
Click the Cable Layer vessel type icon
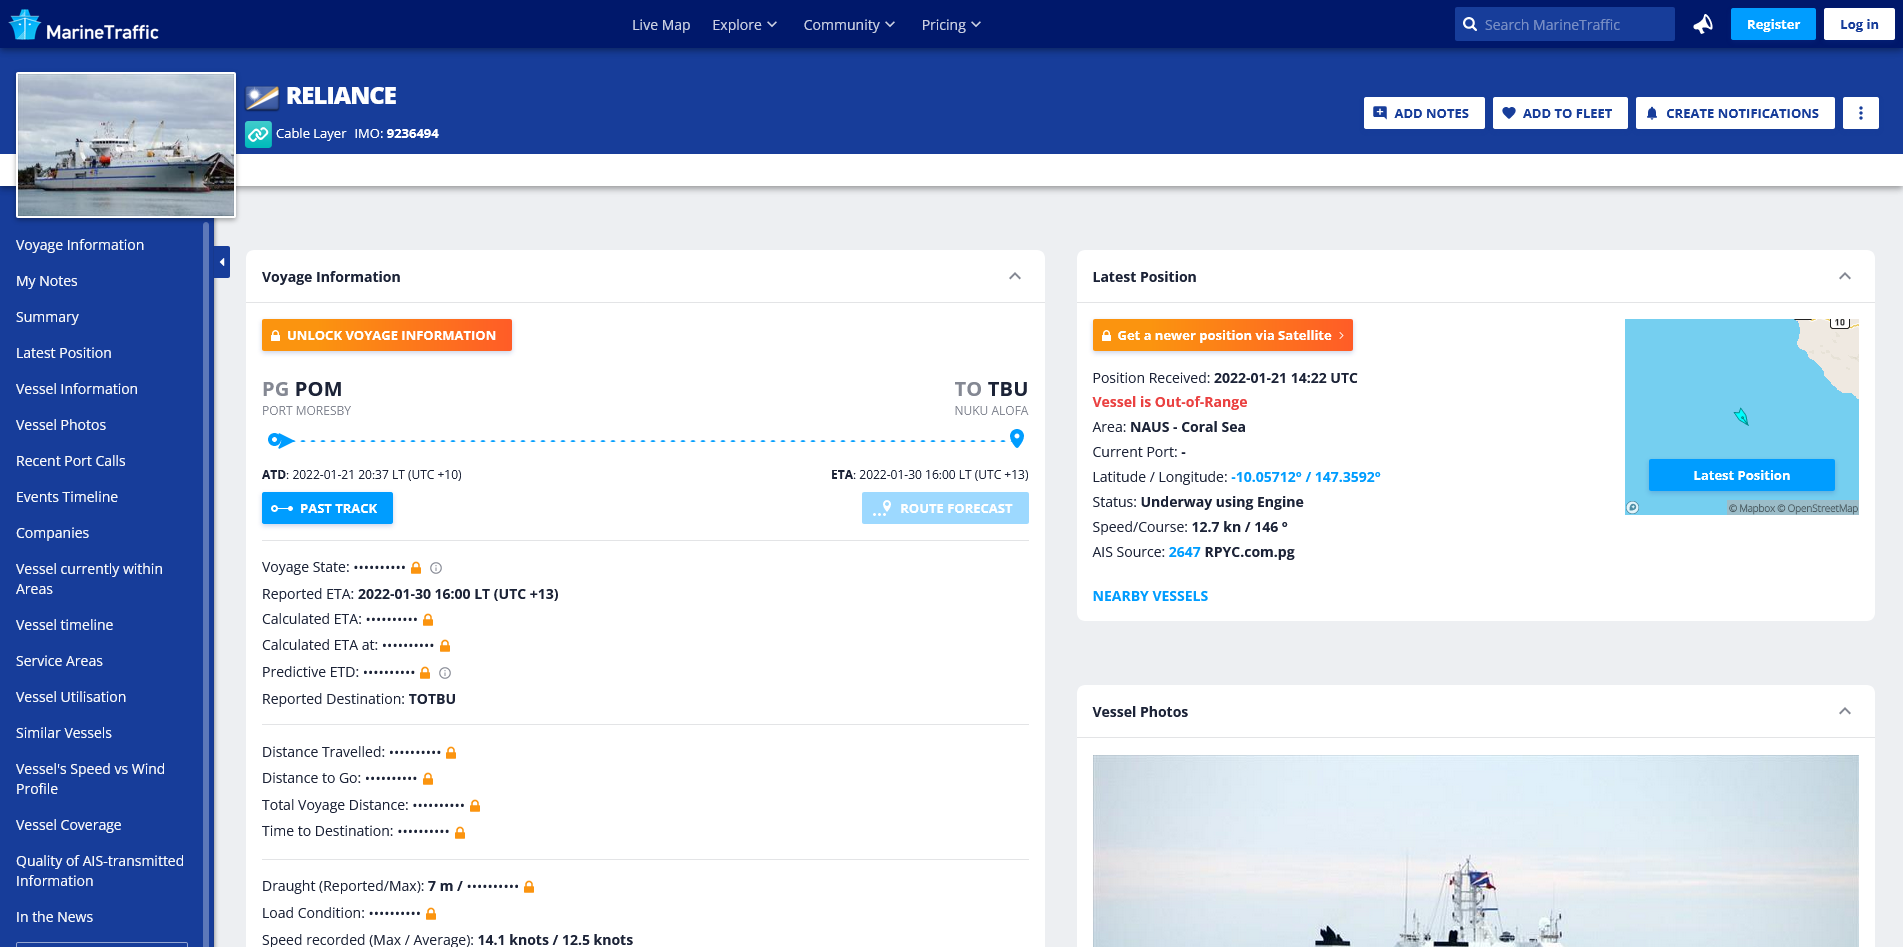click(x=258, y=134)
